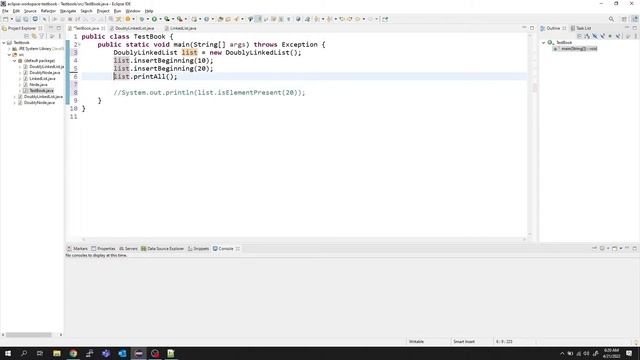Click the New Java Class toolbar icon
Image resolution: width=640 pixels, height=360 pixels.
tap(207, 19)
